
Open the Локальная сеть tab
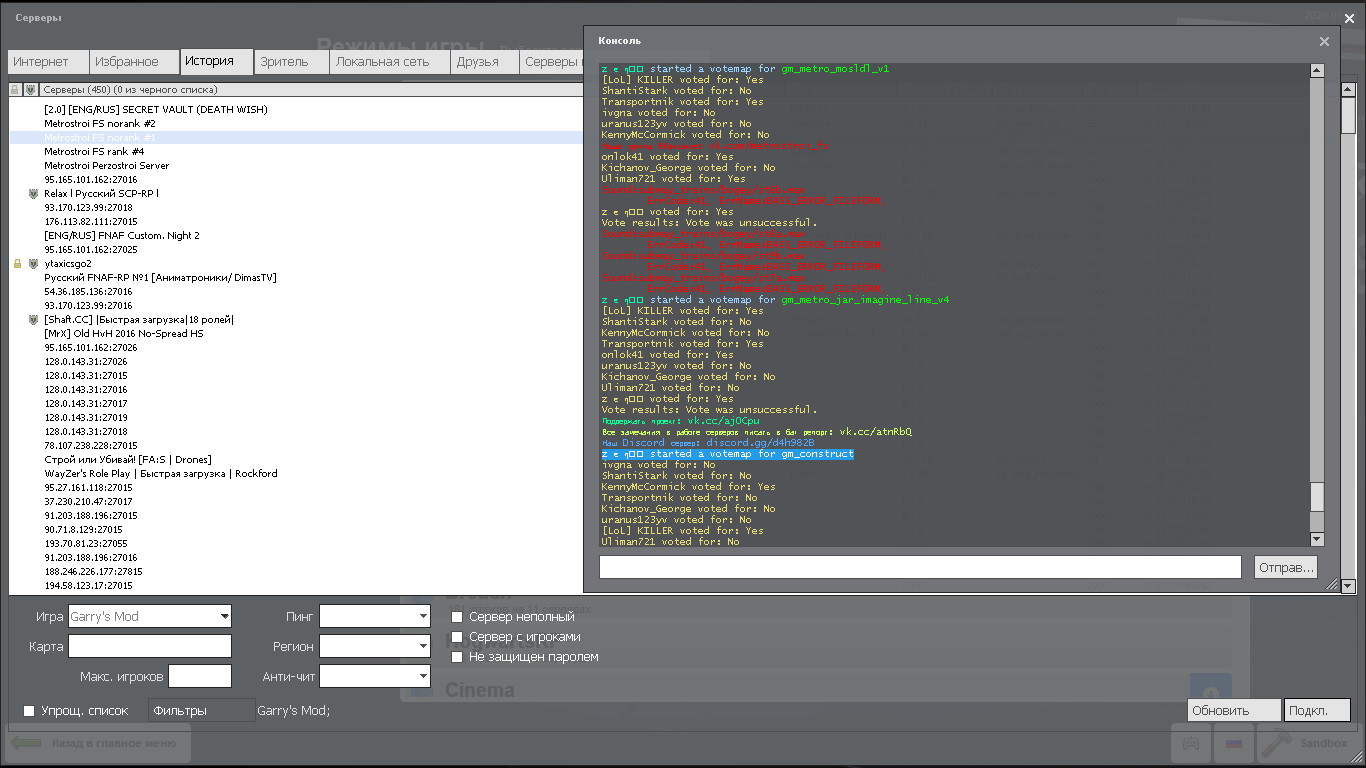pos(382,62)
